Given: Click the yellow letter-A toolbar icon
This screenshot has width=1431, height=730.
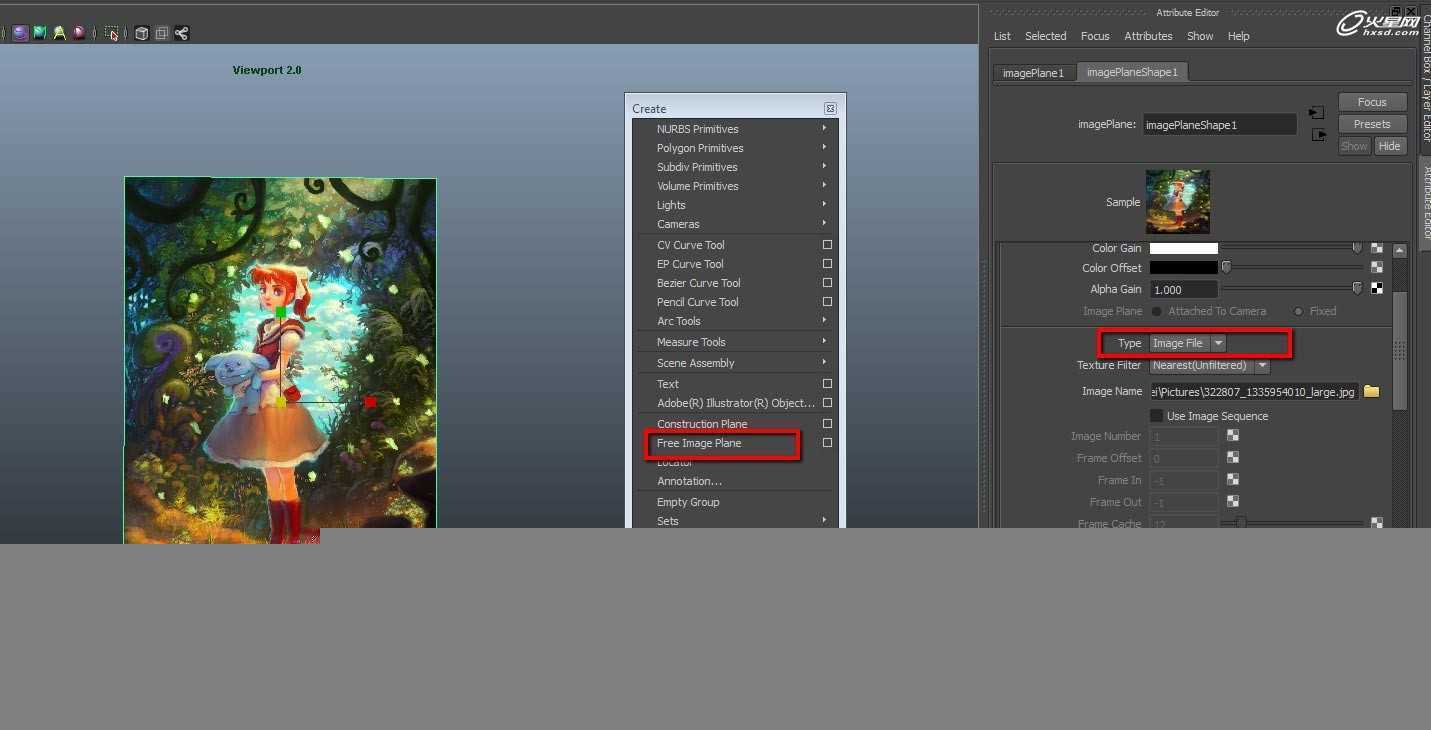Looking at the screenshot, I should [59, 33].
